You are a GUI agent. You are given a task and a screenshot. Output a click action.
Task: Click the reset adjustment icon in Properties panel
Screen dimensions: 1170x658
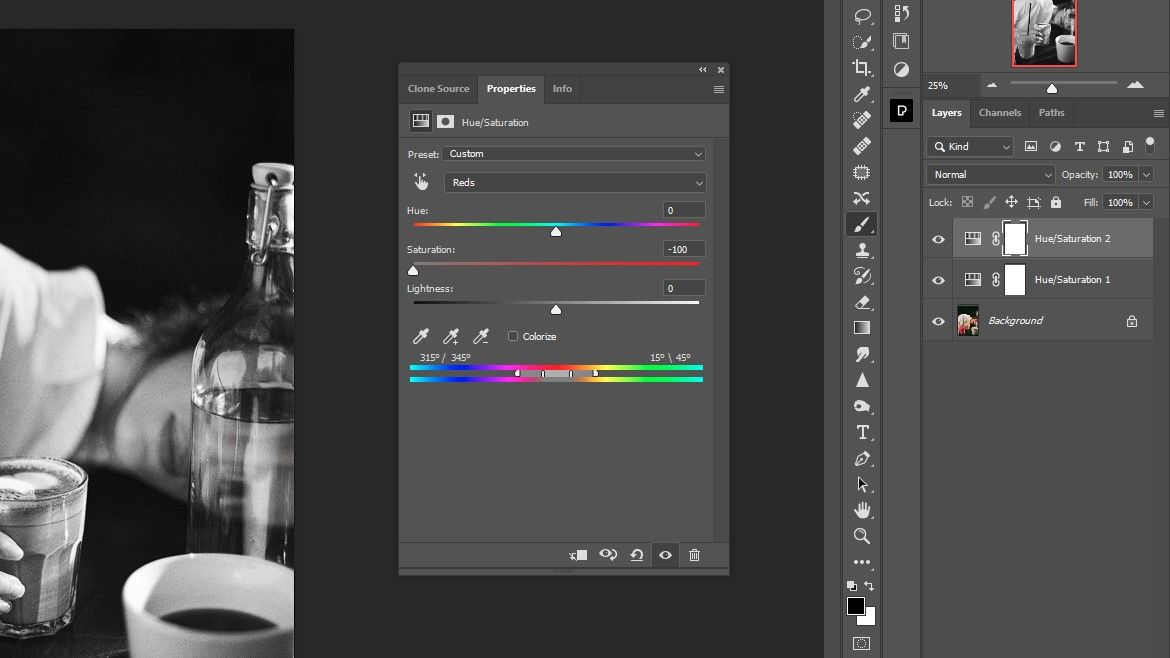point(637,555)
